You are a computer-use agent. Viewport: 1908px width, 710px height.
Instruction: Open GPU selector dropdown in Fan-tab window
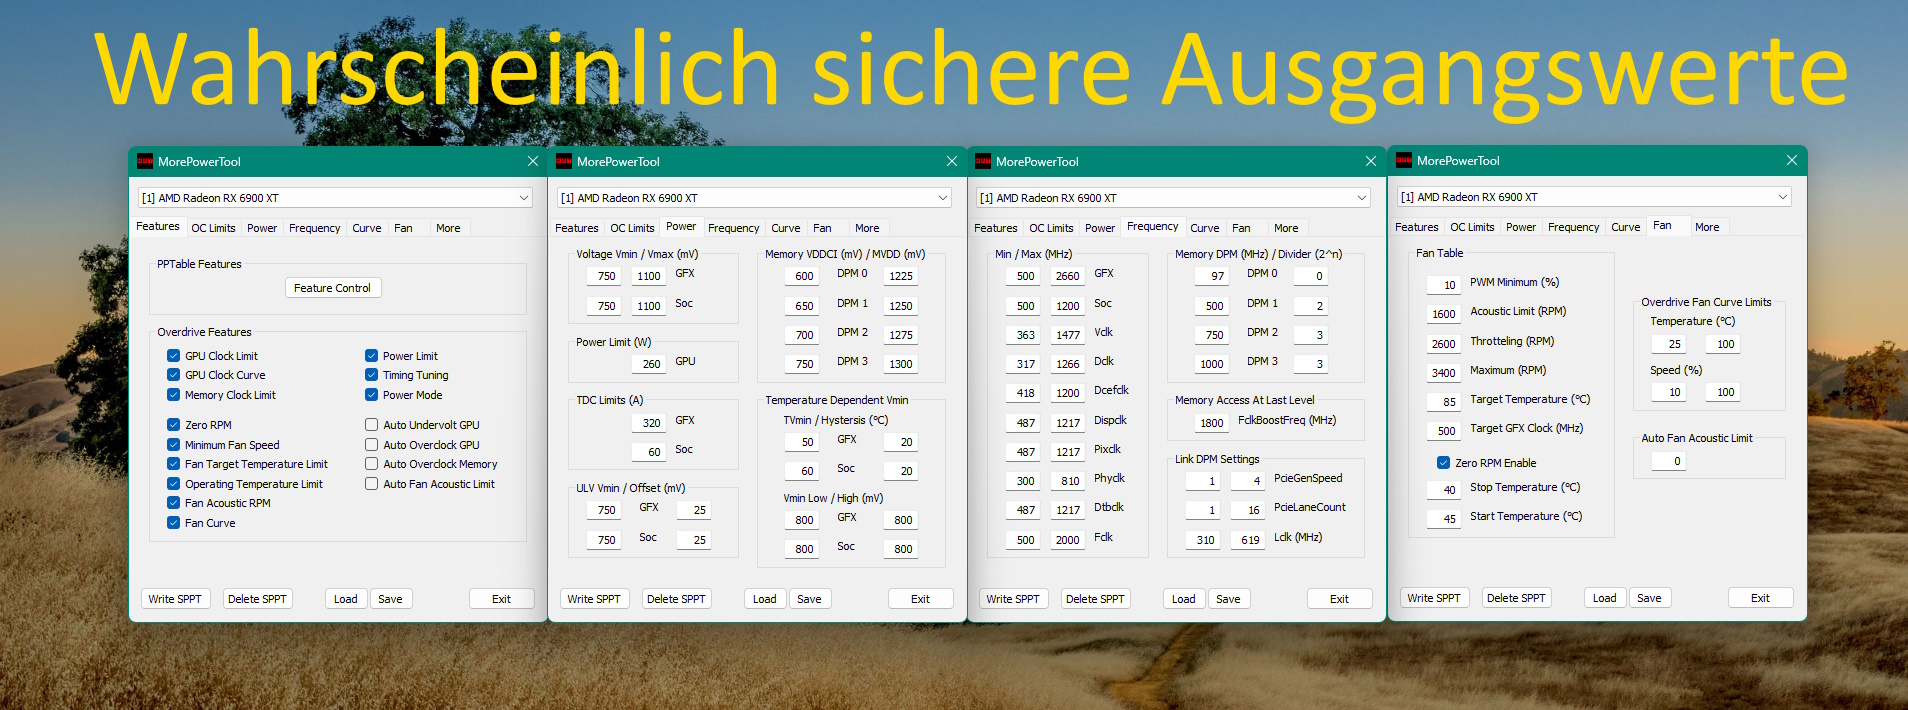point(1594,197)
